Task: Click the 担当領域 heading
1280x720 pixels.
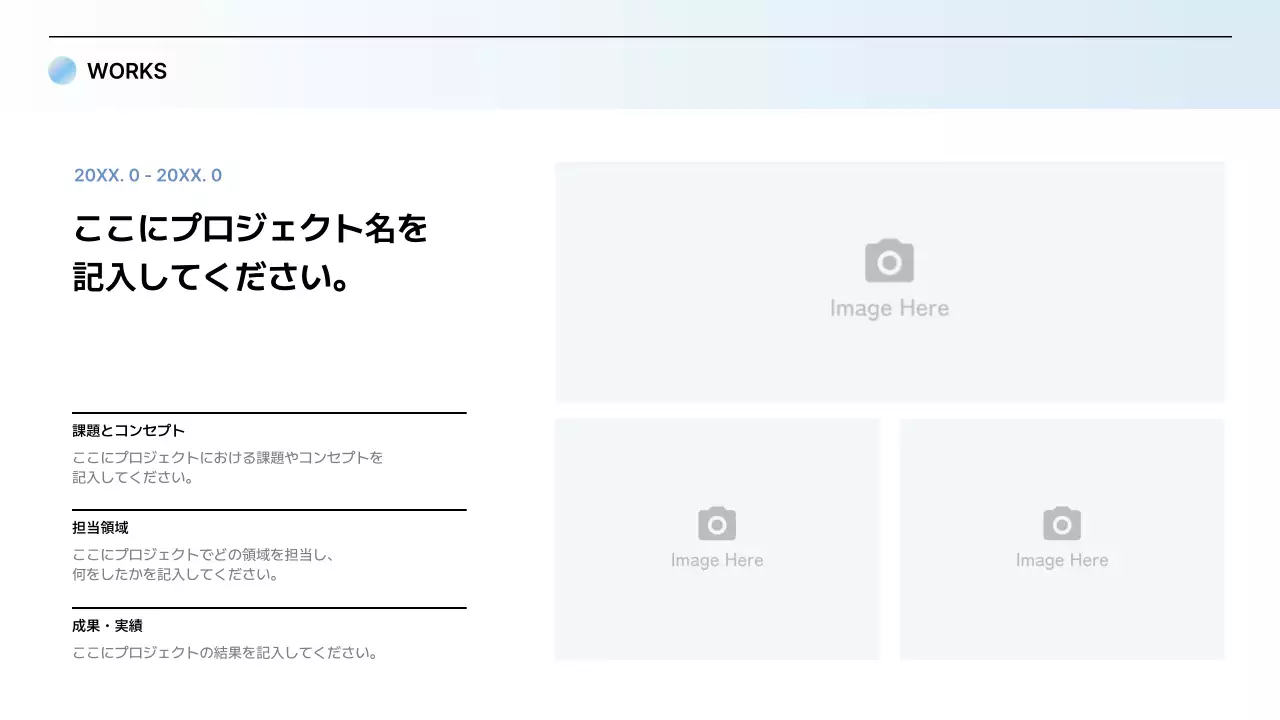Action: point(100,527)
